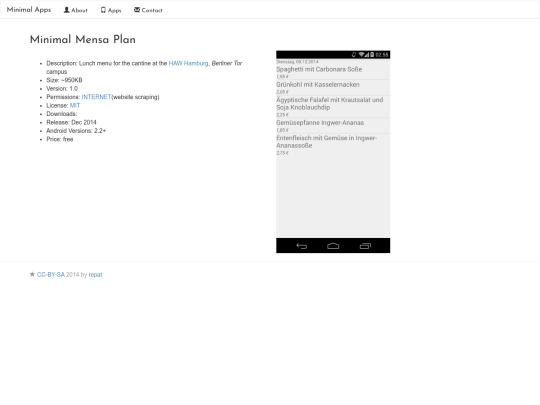Screen dimensions: 540x405
Task: Click the Minimal Mensa Plan heading
Action: [83, 40]
